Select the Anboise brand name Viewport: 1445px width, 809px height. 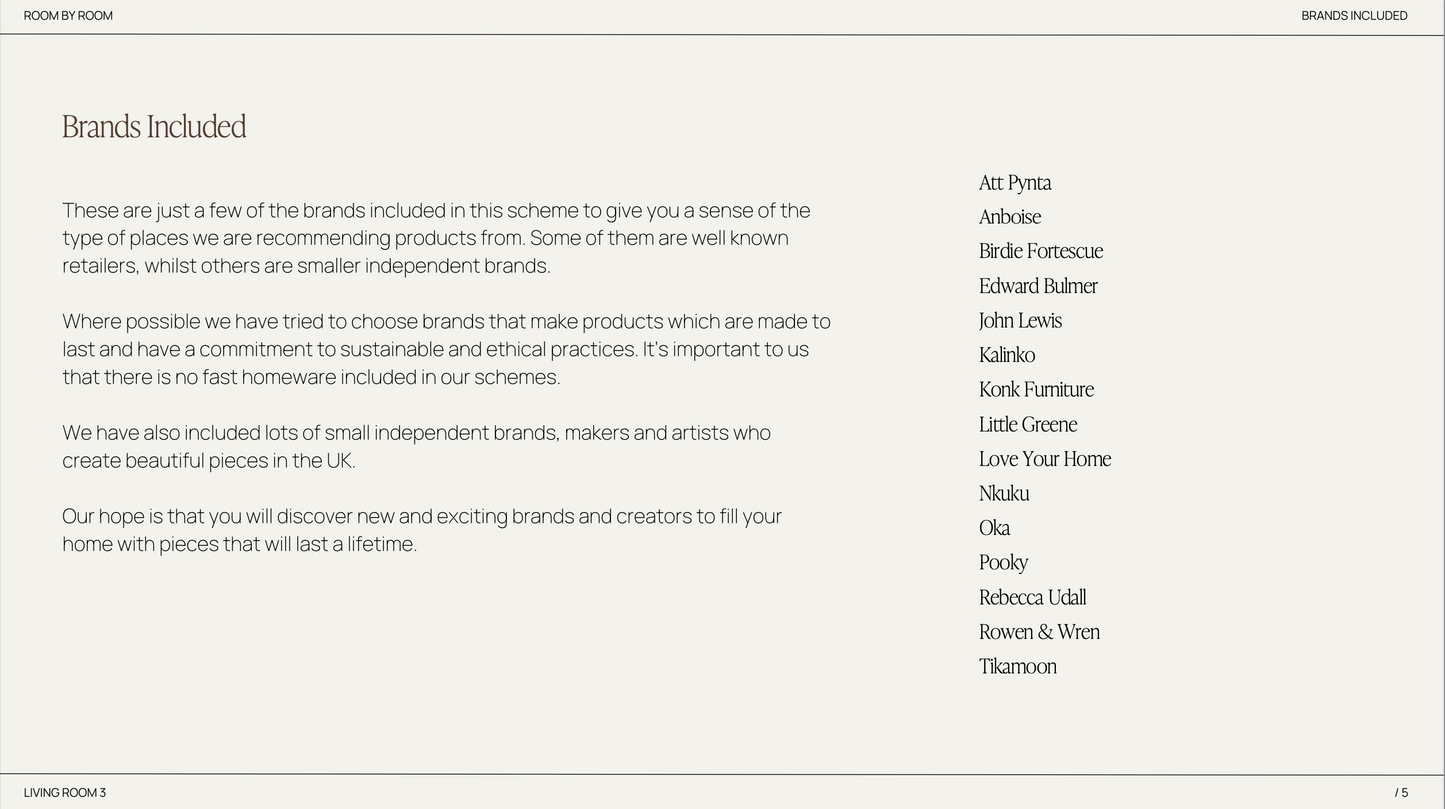1010,217
